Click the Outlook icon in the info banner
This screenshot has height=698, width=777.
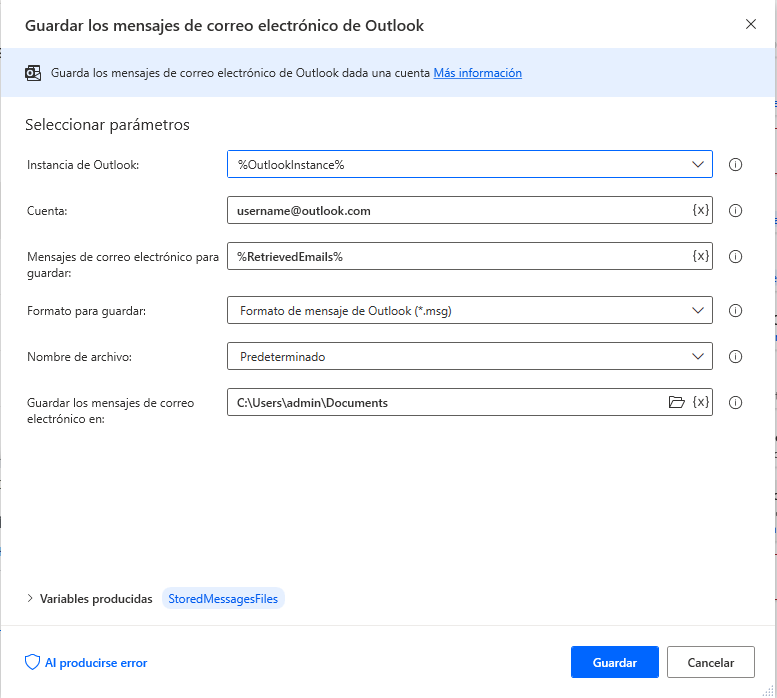(33, 73)
